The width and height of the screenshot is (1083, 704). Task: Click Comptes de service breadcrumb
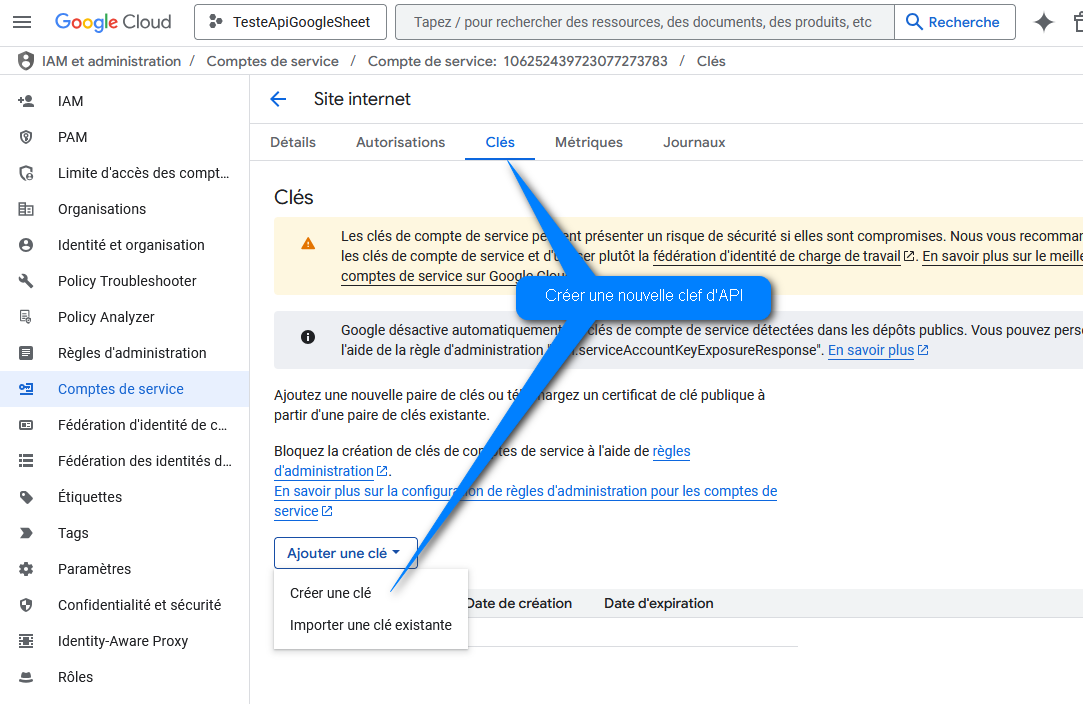pyautogui.click(x=273, y=61)
